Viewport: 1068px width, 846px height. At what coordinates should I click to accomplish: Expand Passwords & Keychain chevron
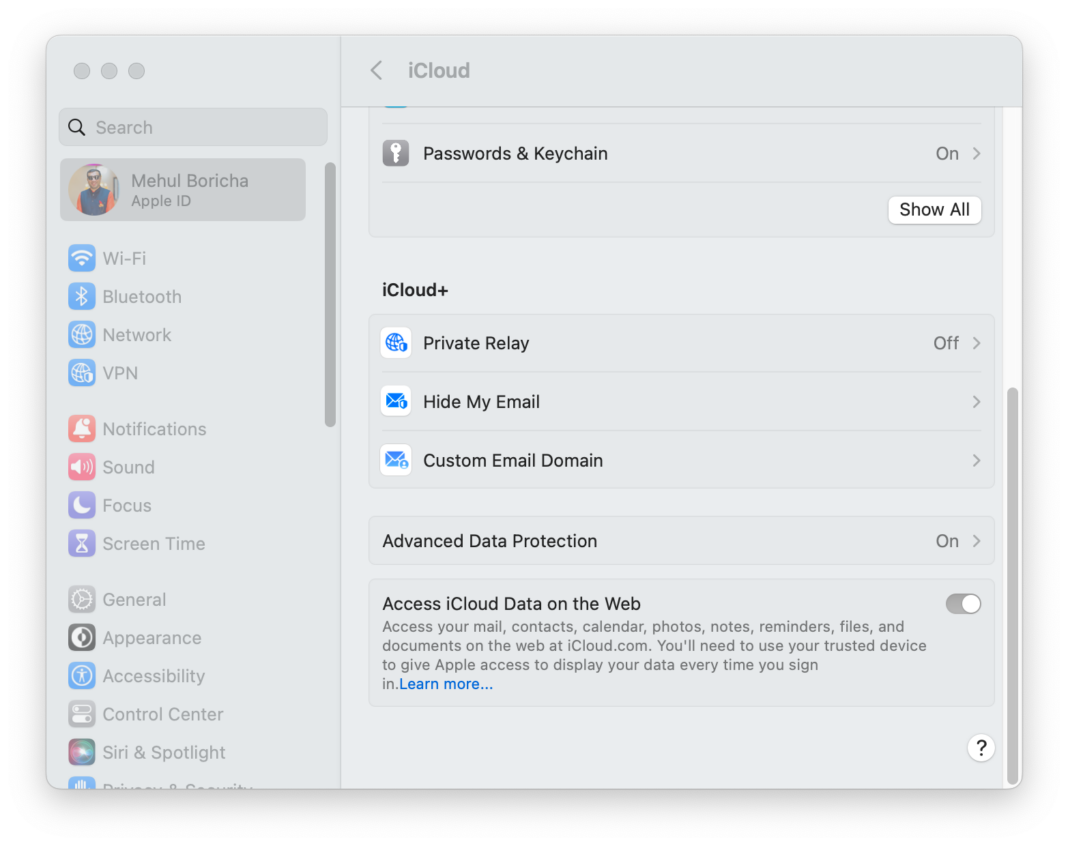pyautogui.click(x=977, y=153)
